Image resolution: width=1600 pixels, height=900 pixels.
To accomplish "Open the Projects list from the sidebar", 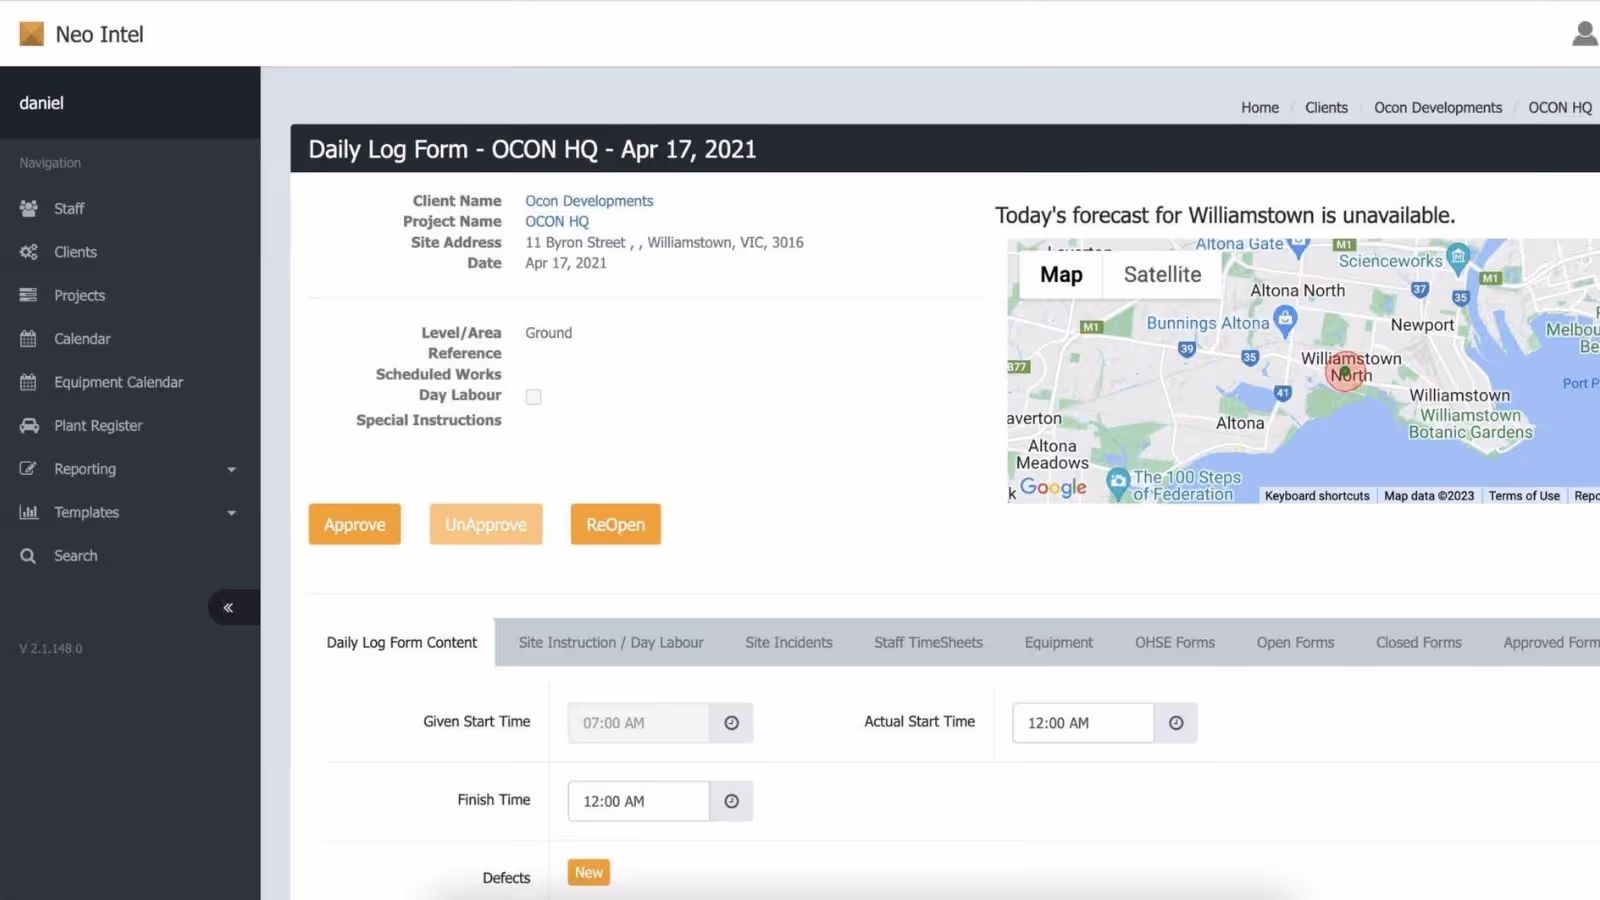I will (78, 295).
